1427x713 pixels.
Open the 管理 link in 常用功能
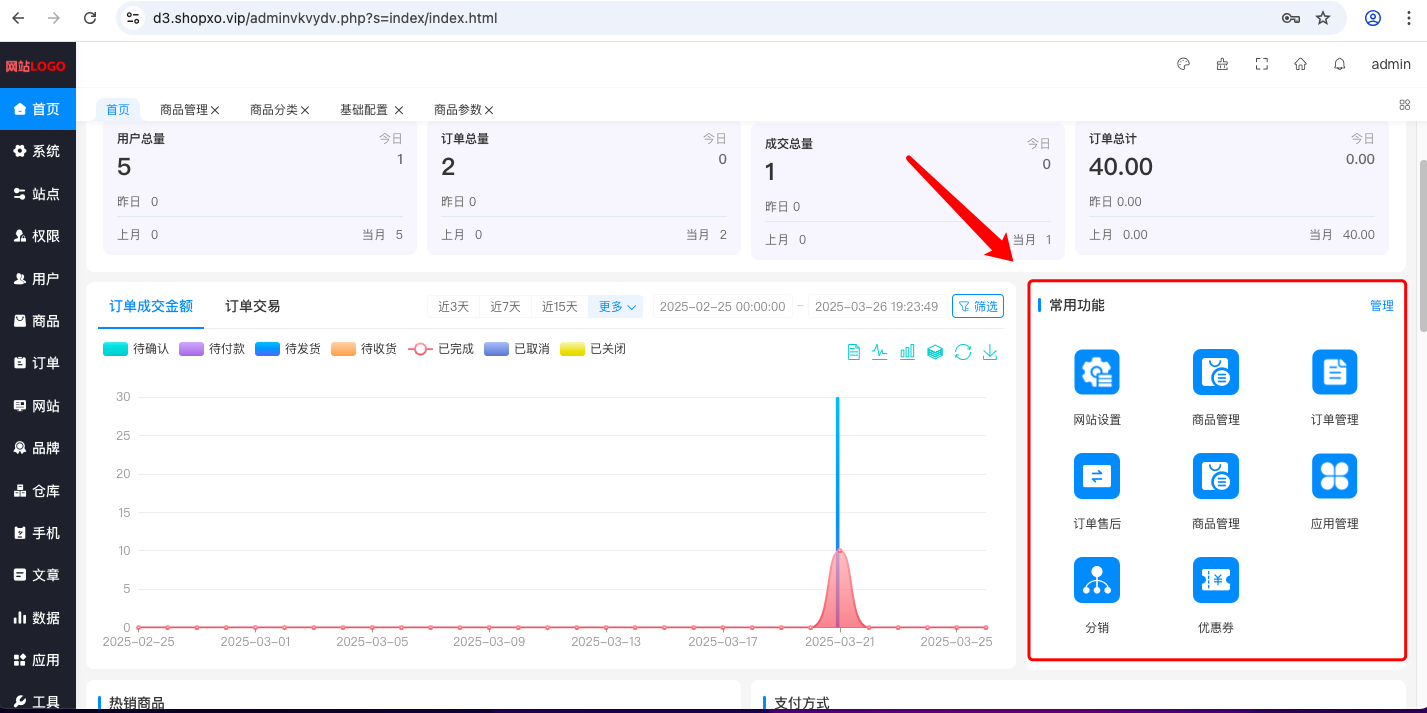click(x=1382, y=306)
